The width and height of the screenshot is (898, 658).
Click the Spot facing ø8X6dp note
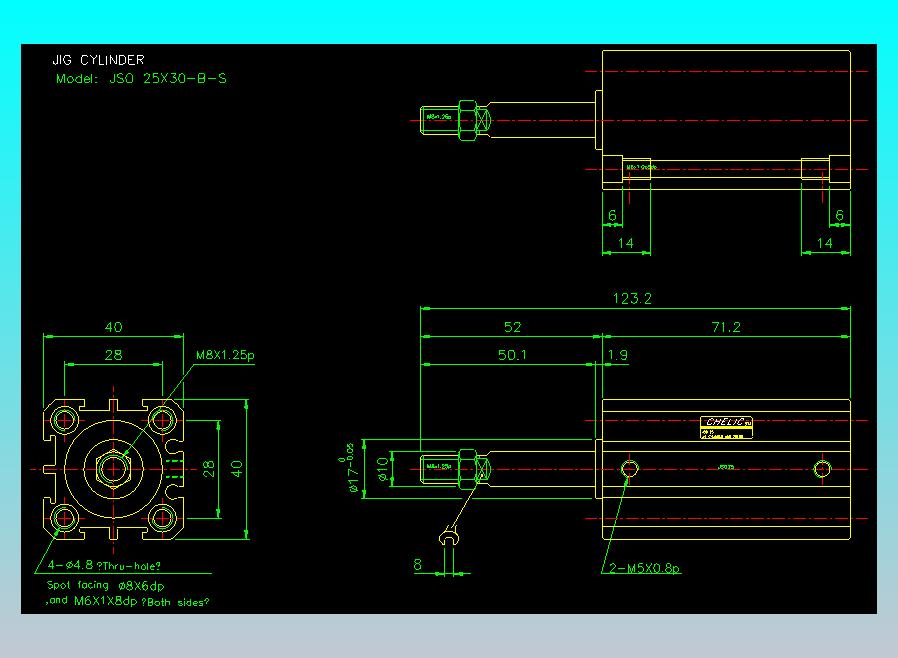tap(105, 585)
